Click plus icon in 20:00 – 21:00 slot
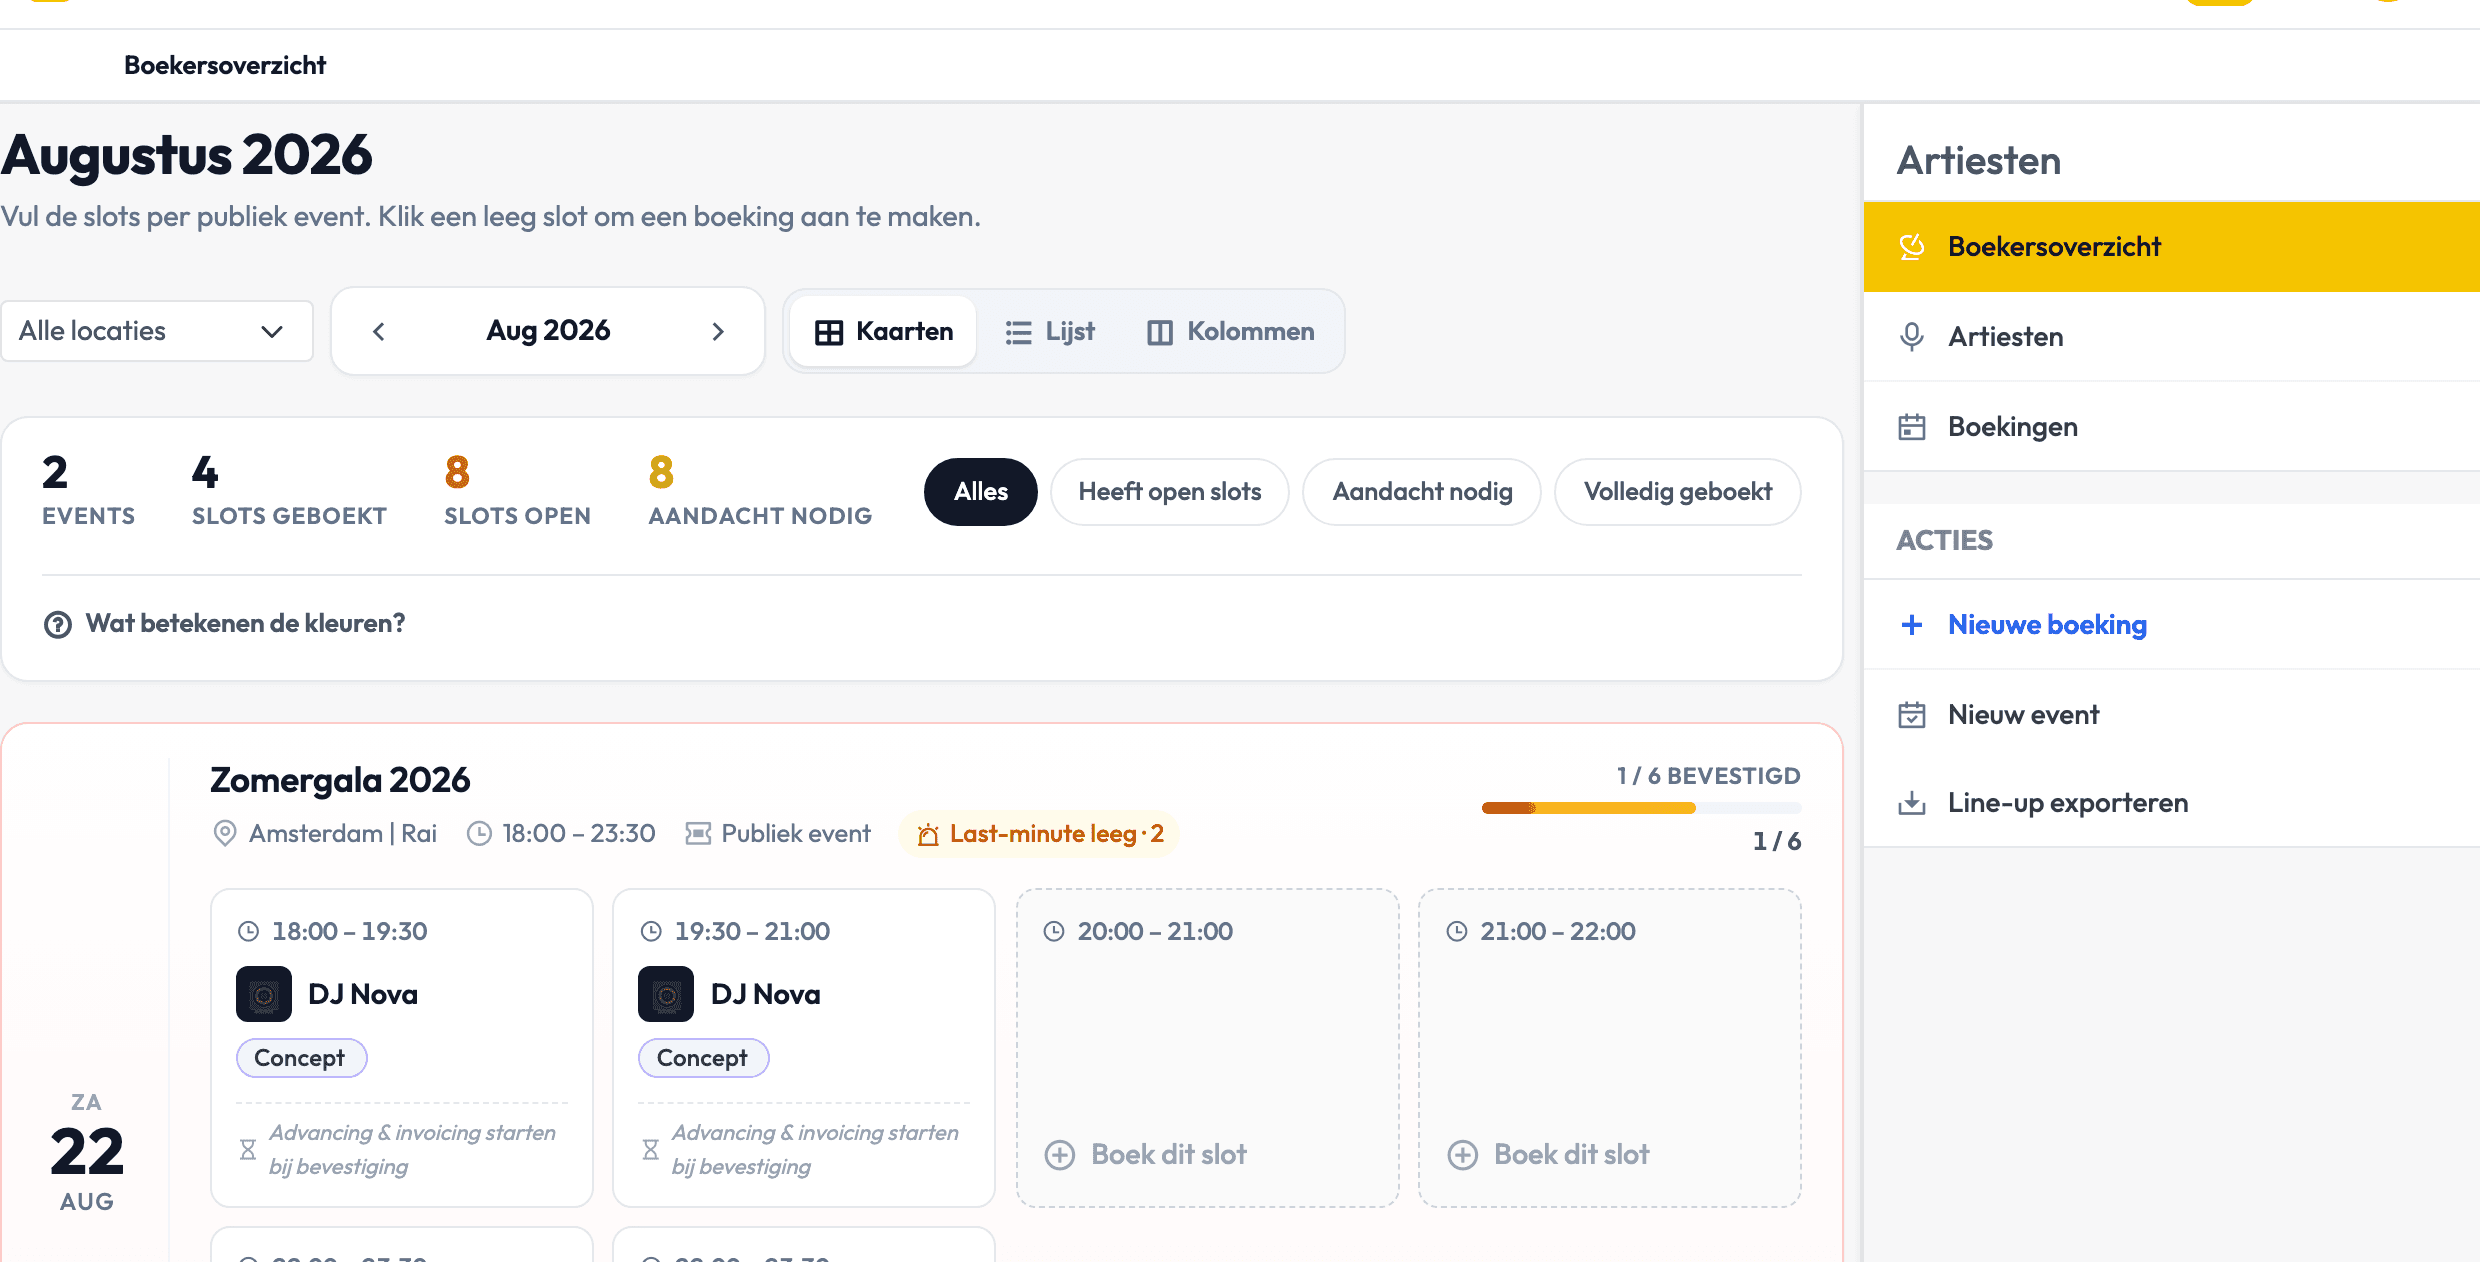The height and width of the screenshot is (1262, 2480). pyautogui.click(x=1060, y=1155)
